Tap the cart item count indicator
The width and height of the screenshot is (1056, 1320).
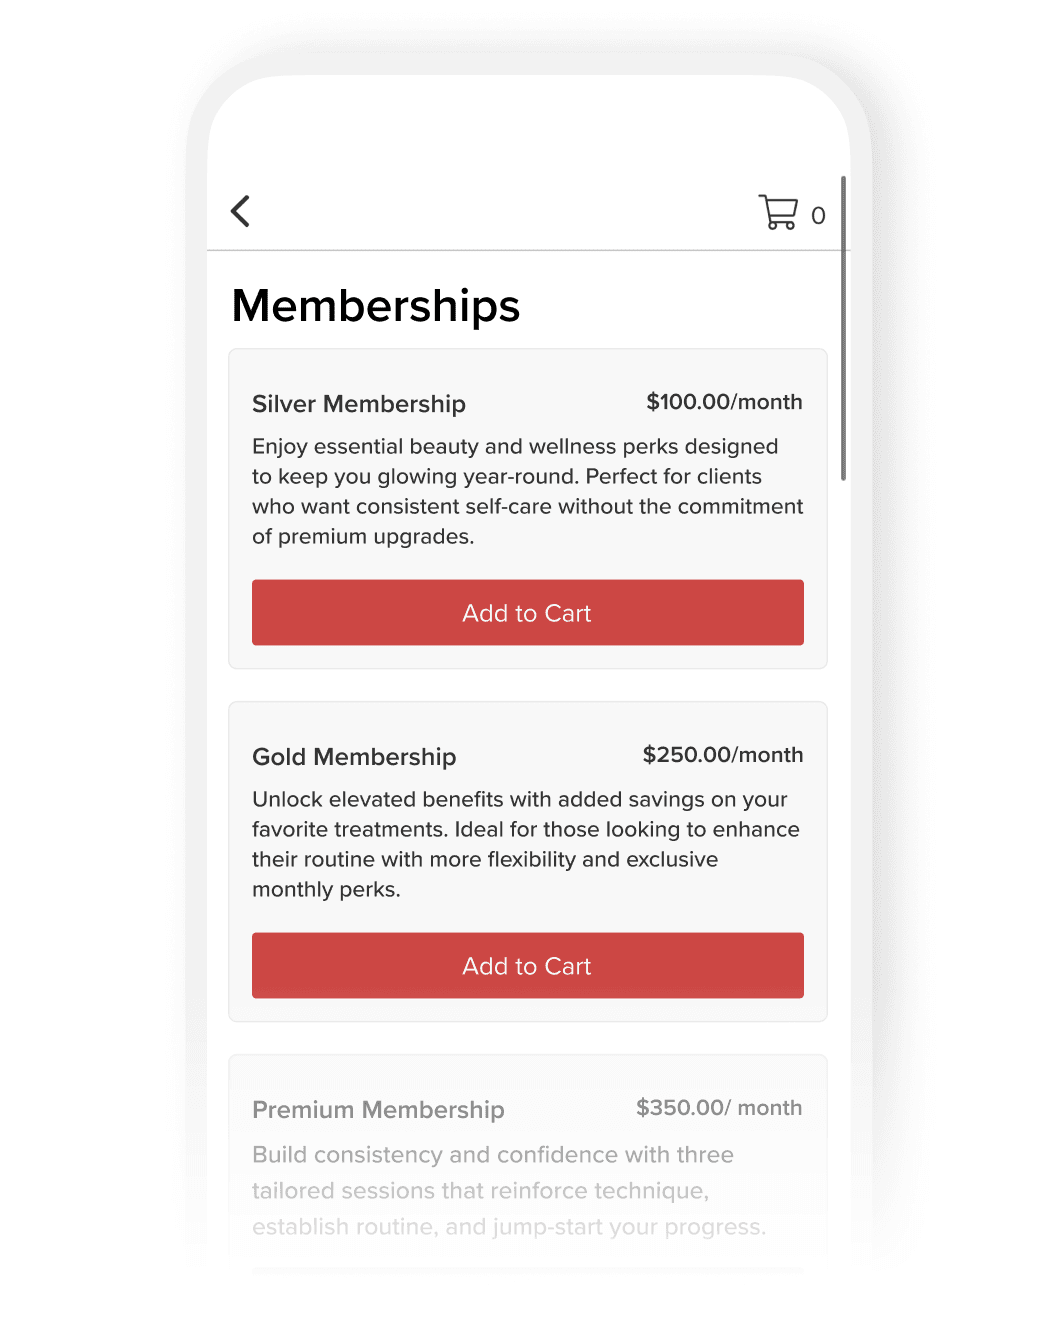coord(818,213)
